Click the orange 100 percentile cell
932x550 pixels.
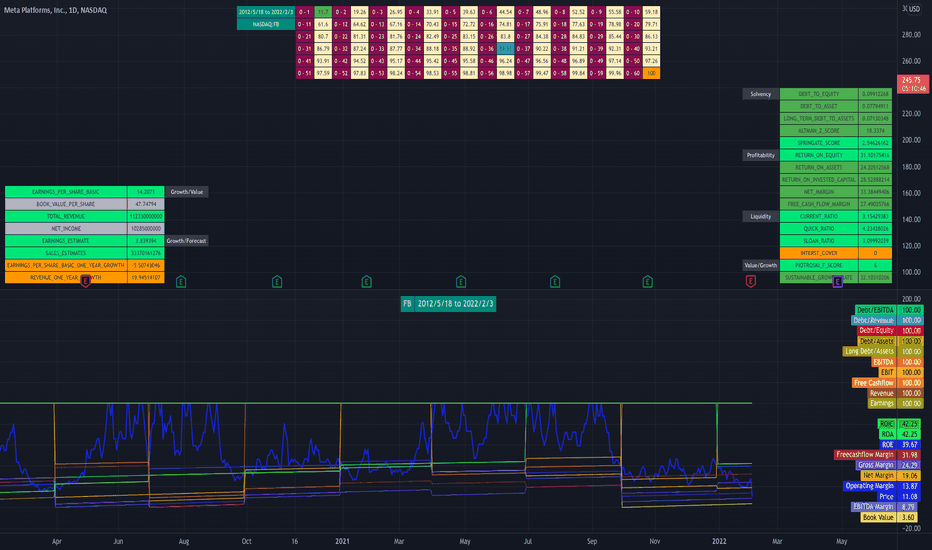coord(651,73)
